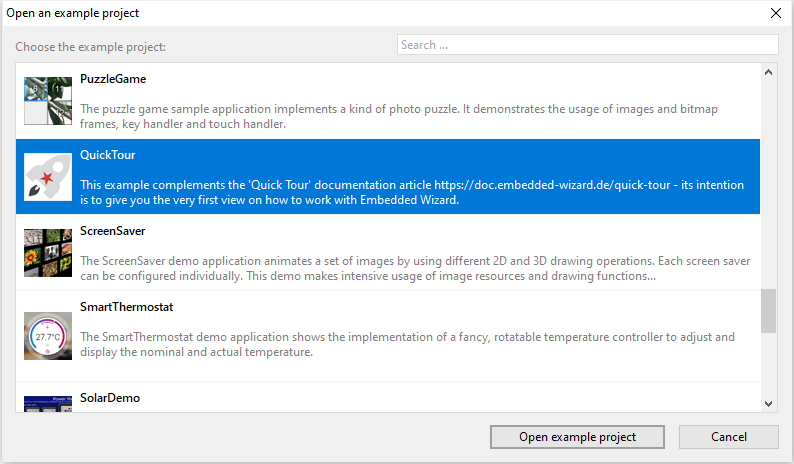Screen dimensions: 794x464
Task: Select the QuickTour rocket icon
Action: [48, 176]
